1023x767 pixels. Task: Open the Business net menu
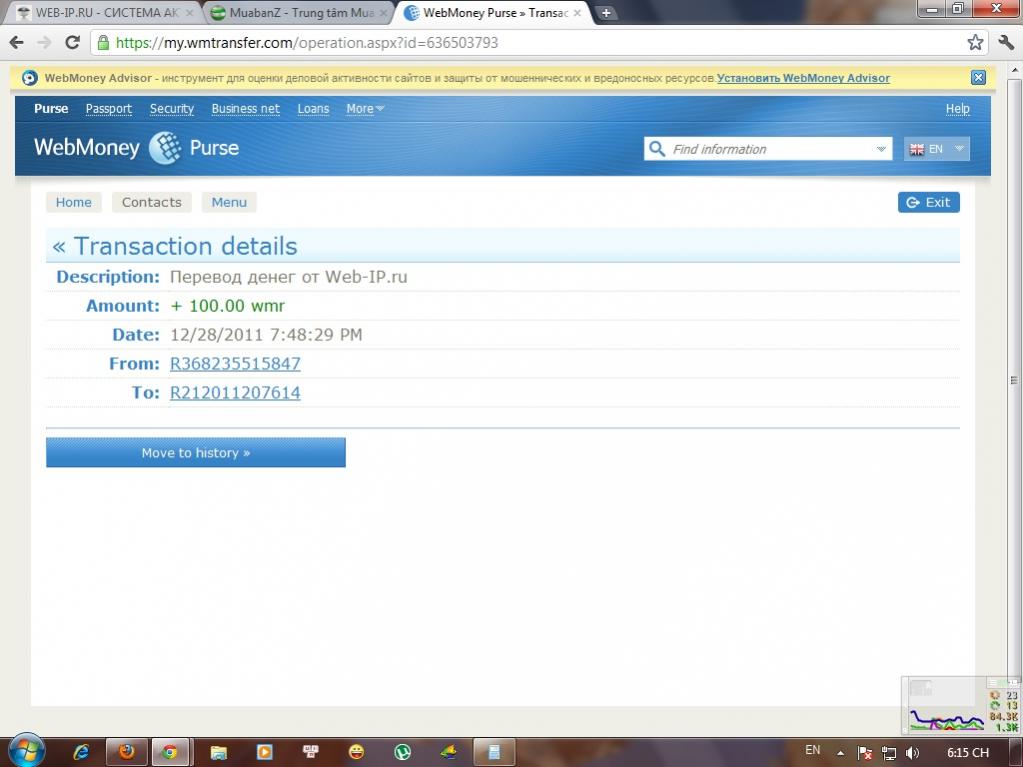coord(245,109)
